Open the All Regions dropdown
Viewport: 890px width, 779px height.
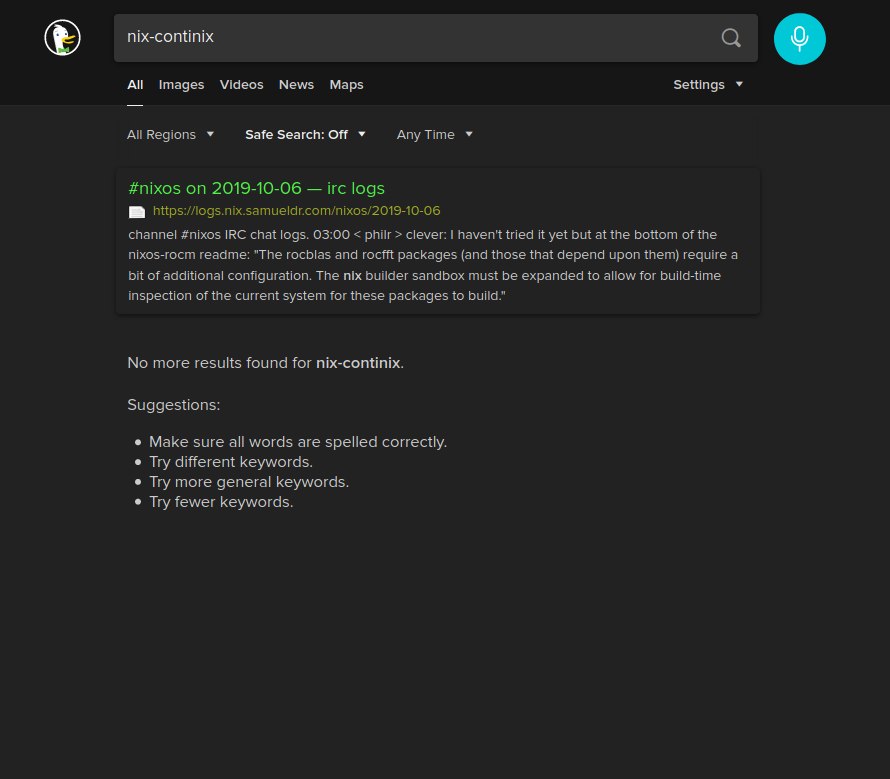coord(170,135)
